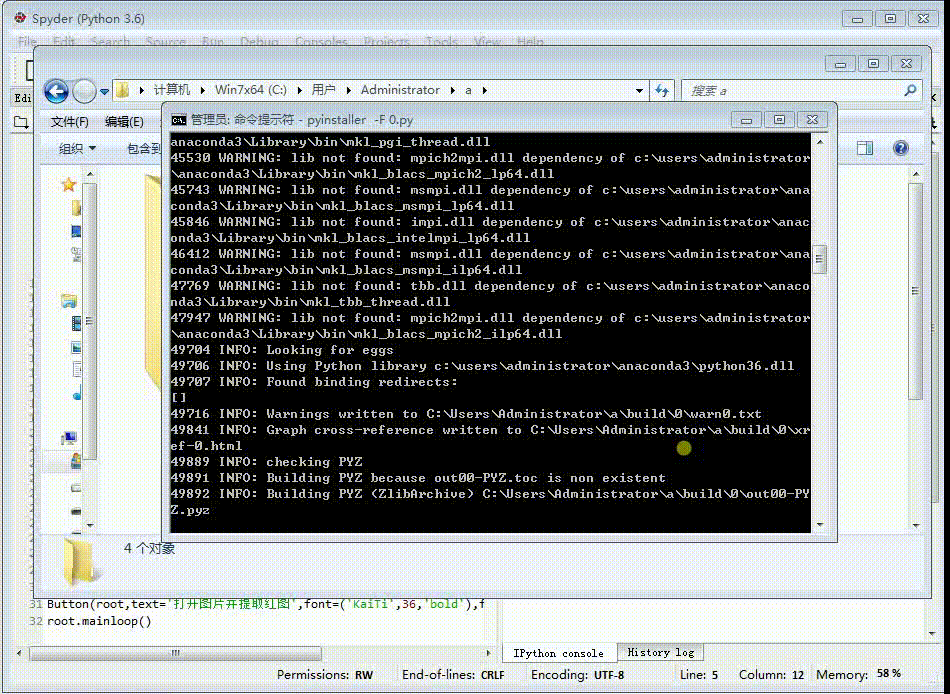Navigate to 用户 breadcrumb segment
This screenshot has width=950, height=694.
point(324,90)
